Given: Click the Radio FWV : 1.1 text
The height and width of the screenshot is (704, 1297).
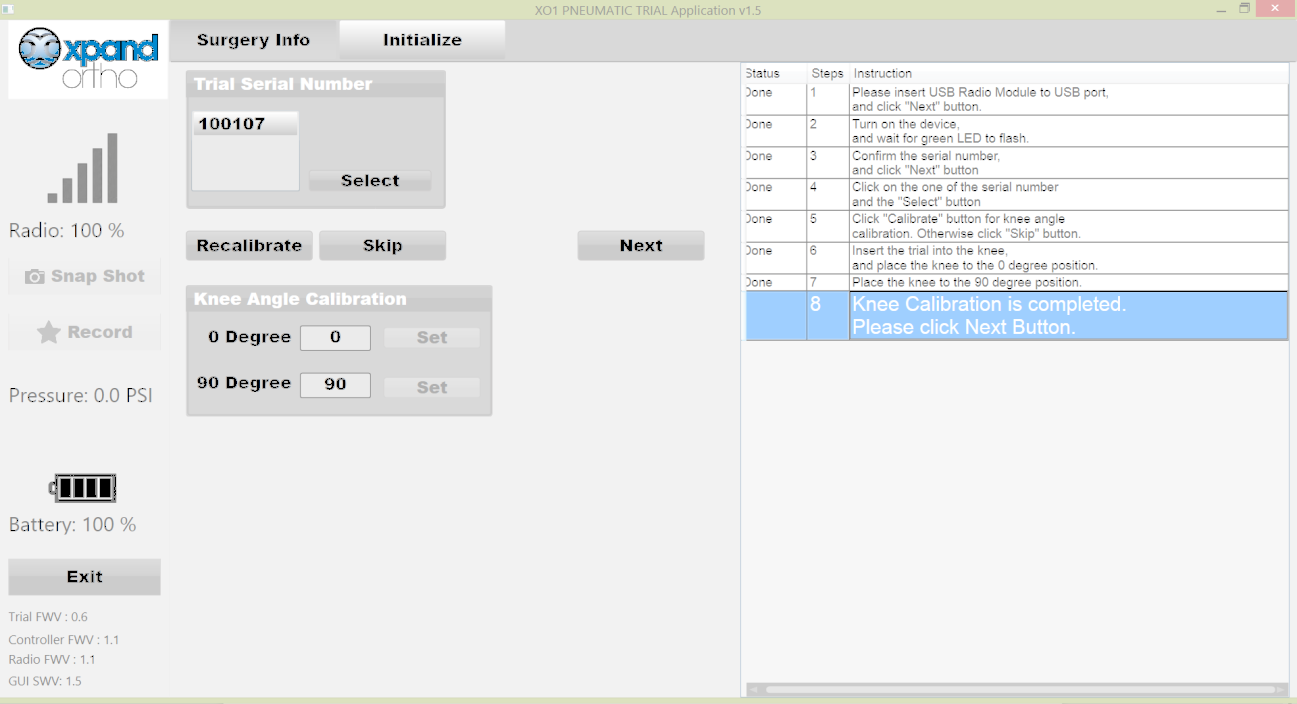Looking at the screenshot, I should coord(52,660).
